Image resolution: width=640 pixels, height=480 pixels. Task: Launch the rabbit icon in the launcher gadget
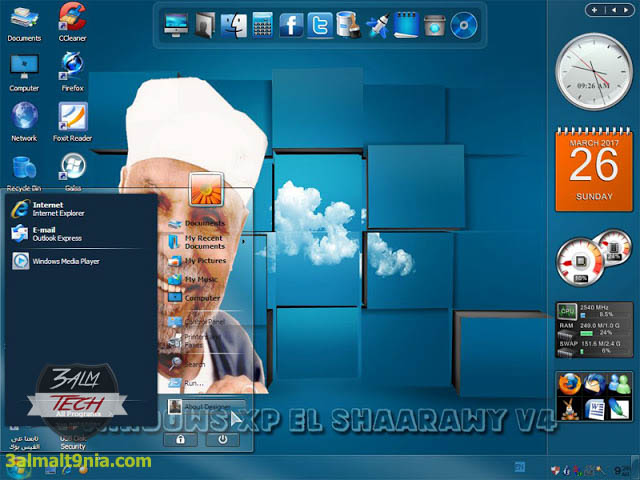click(569, 409)
